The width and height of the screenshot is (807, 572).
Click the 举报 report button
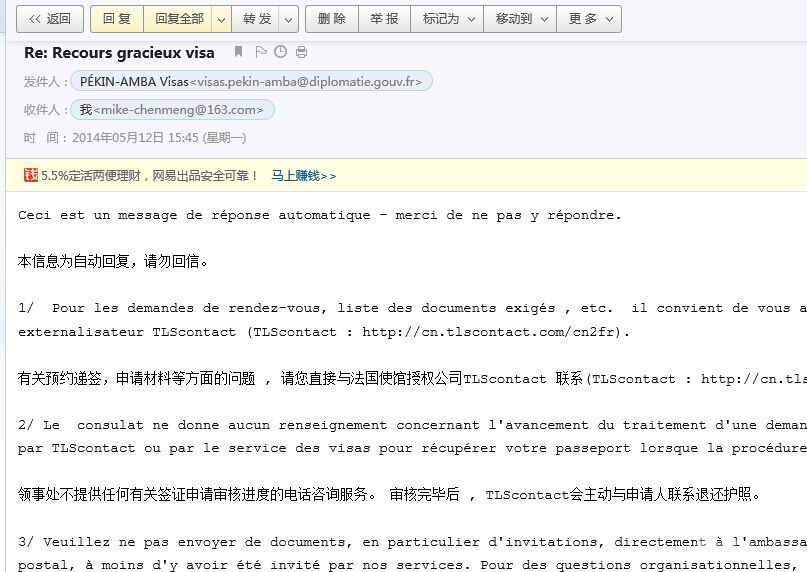pos(384,19)
